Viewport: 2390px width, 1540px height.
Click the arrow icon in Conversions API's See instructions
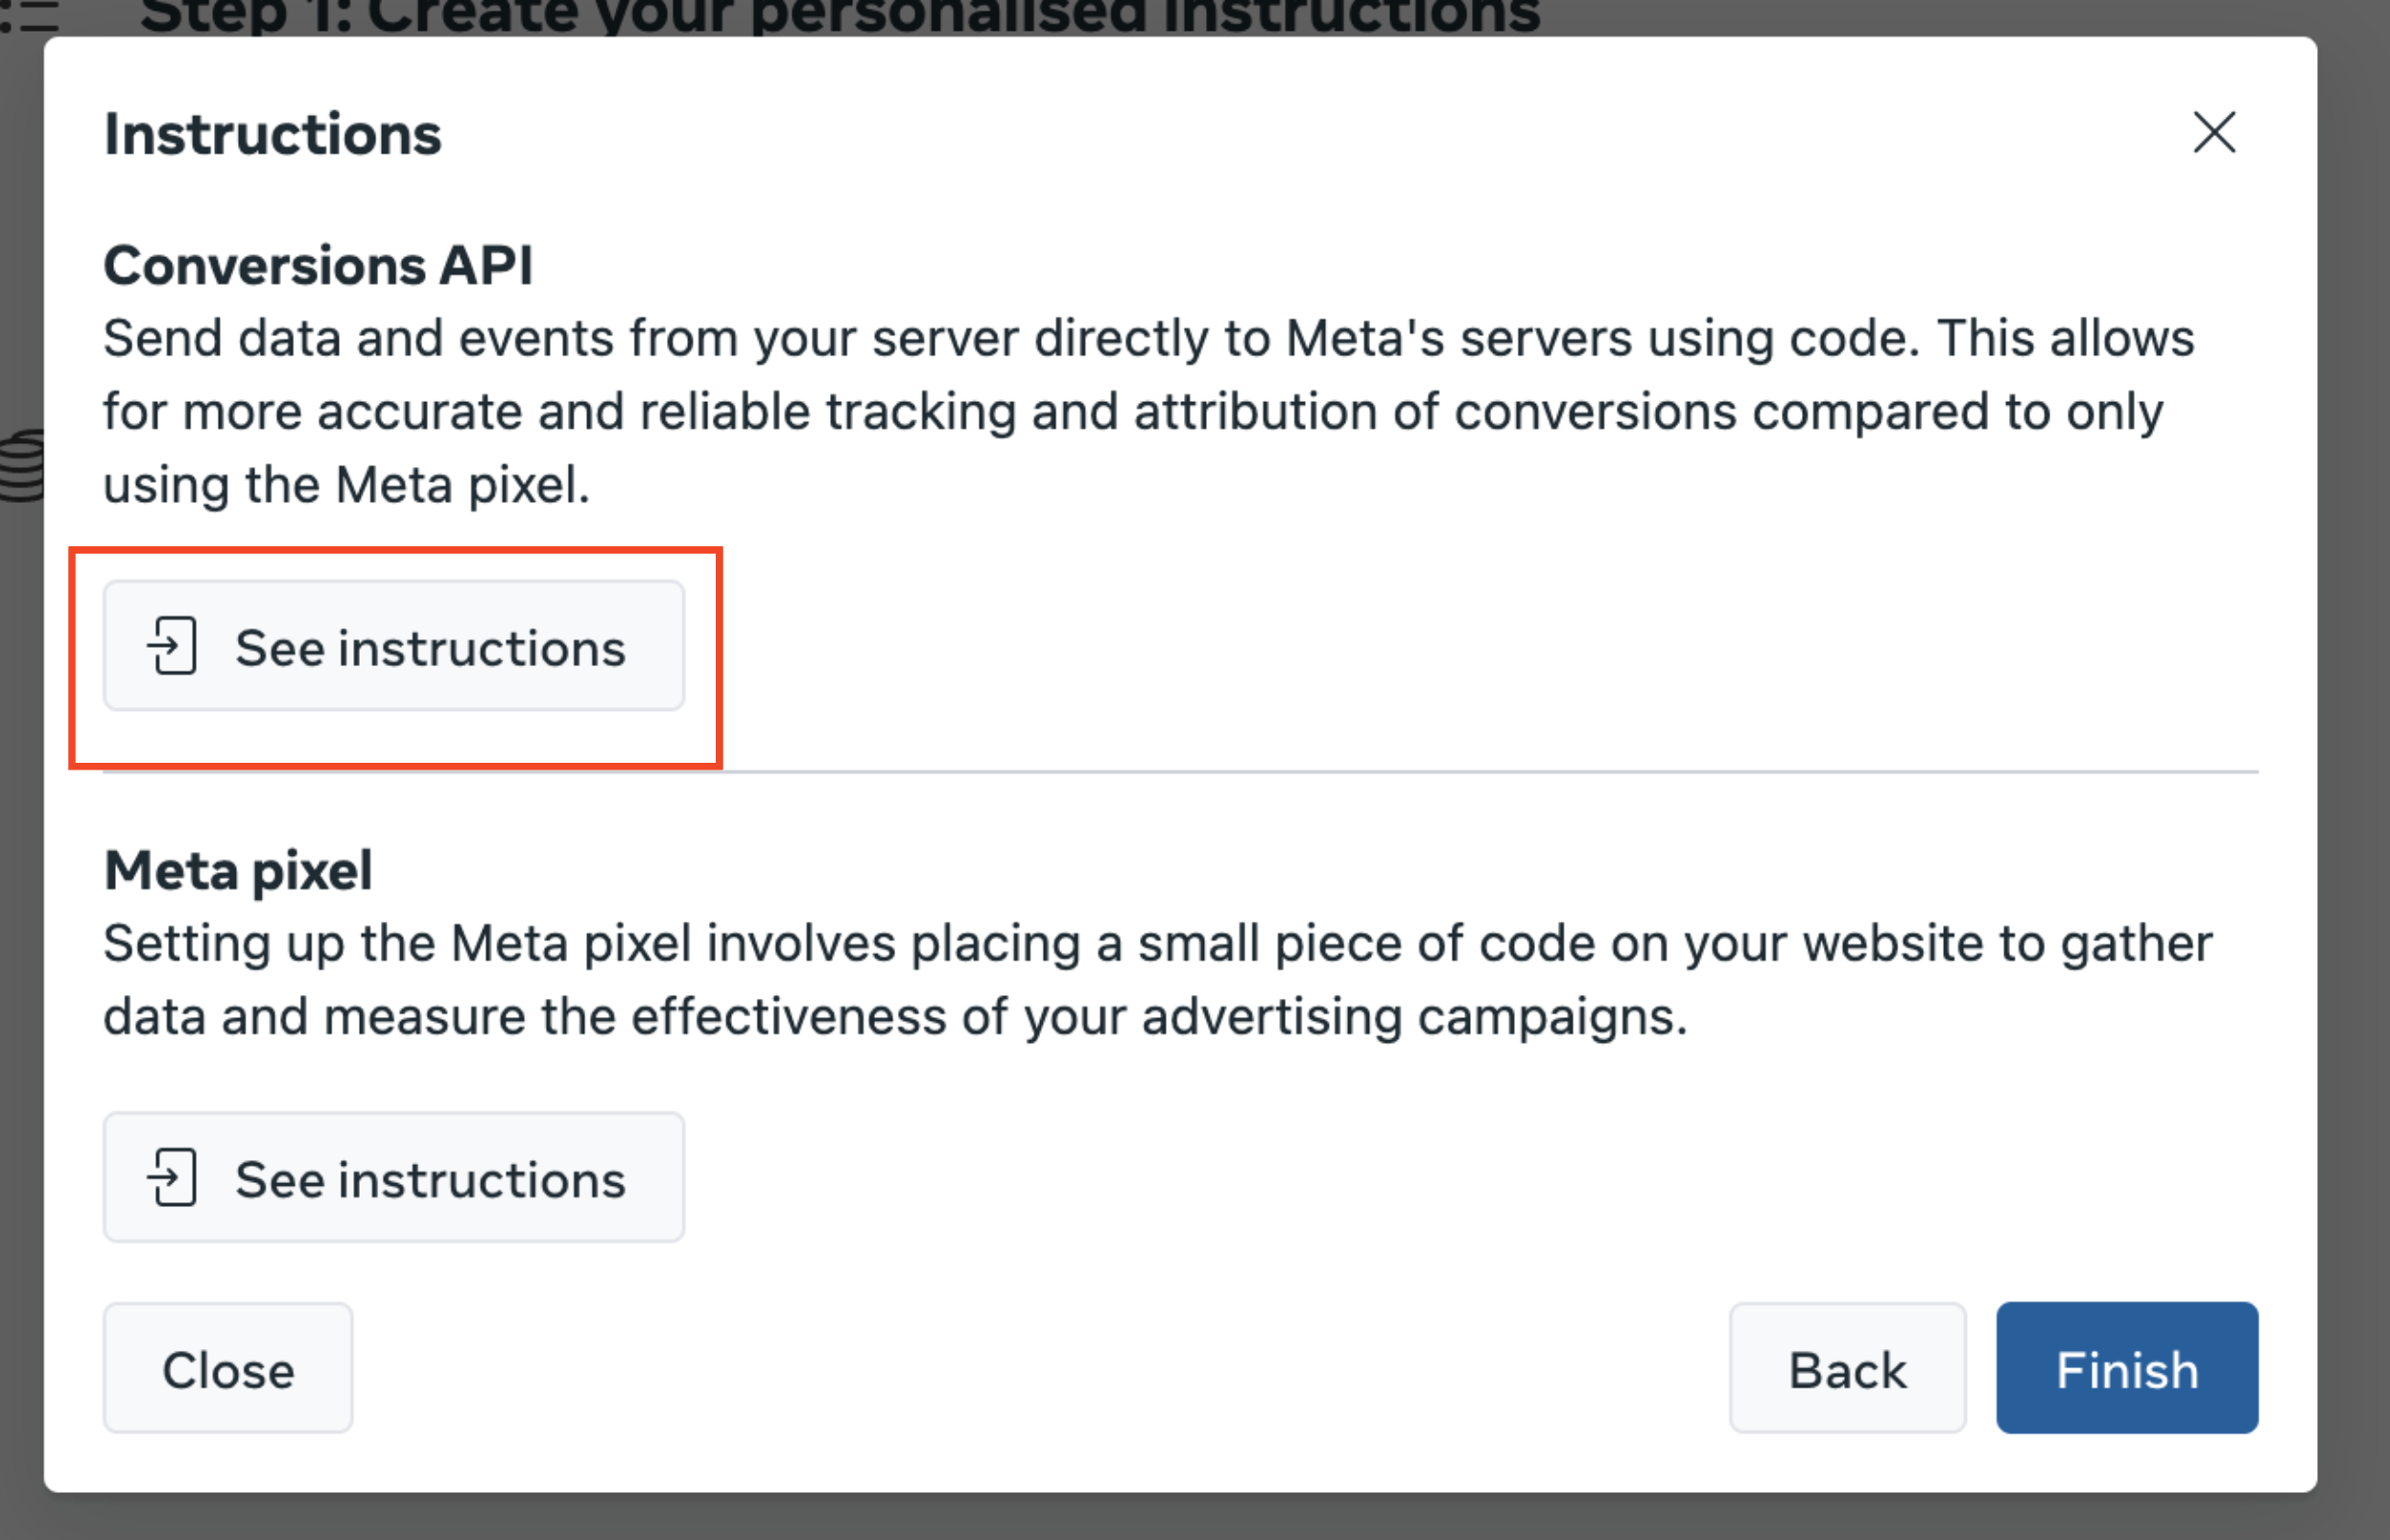tap(172, 646)
